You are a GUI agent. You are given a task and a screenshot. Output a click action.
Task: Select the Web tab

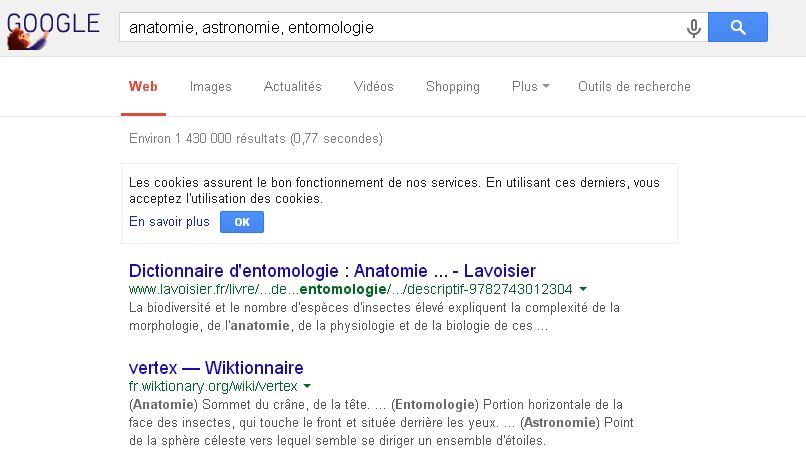point(143,87)
